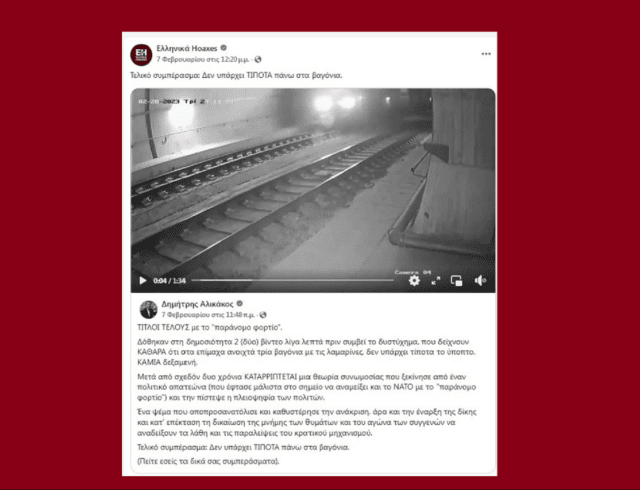
Task: Click the video time display 0:04 / 1:34
Action: tap(169, 281)
